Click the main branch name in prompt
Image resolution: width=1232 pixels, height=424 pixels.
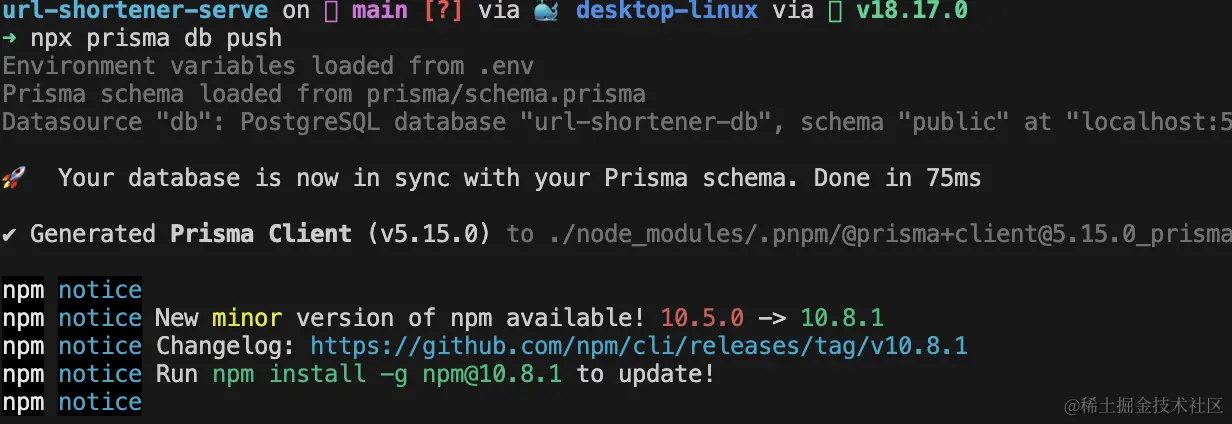click(x=378, y=11)
